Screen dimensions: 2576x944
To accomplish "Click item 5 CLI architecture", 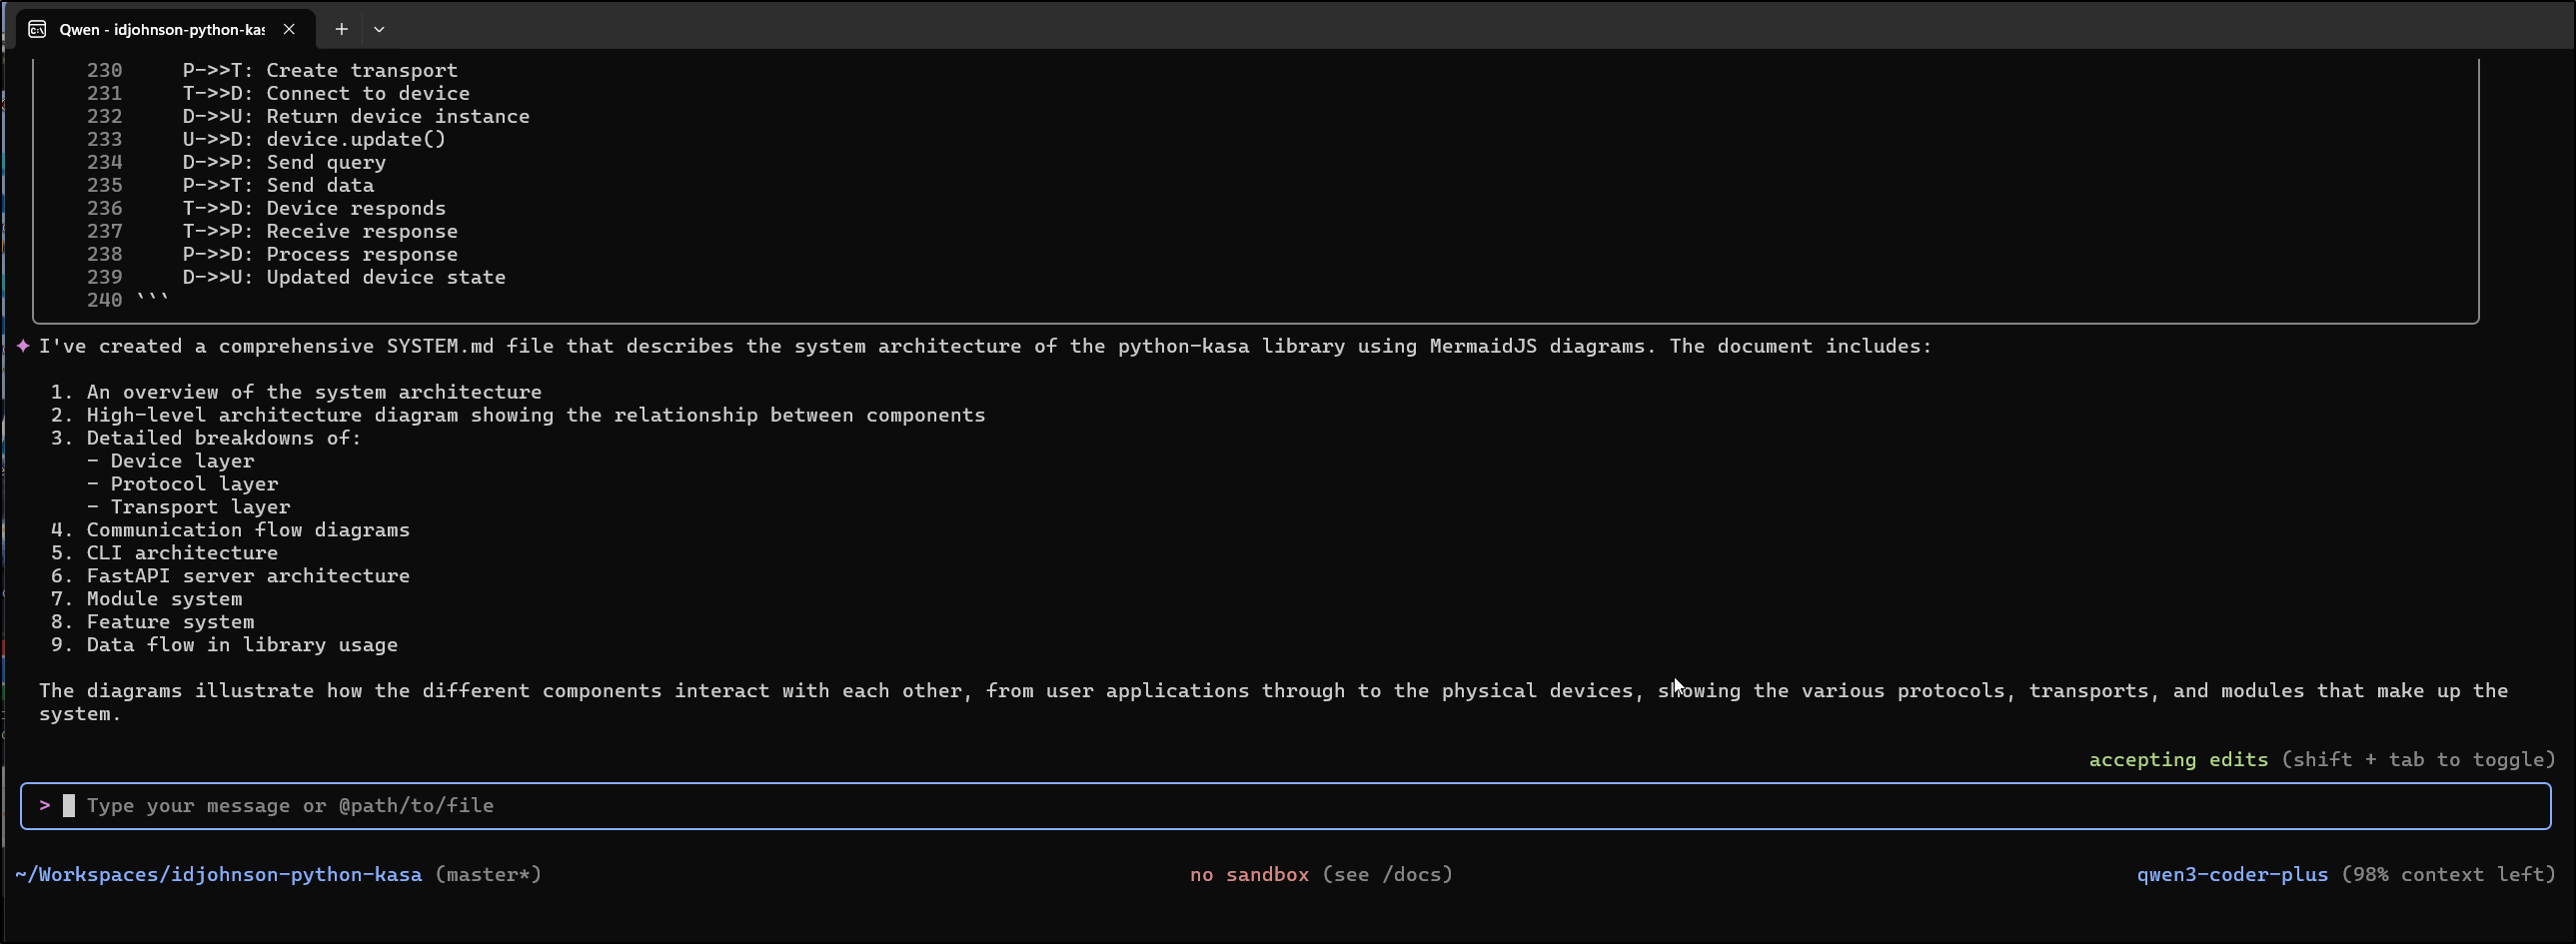I will tap(164, 553).
